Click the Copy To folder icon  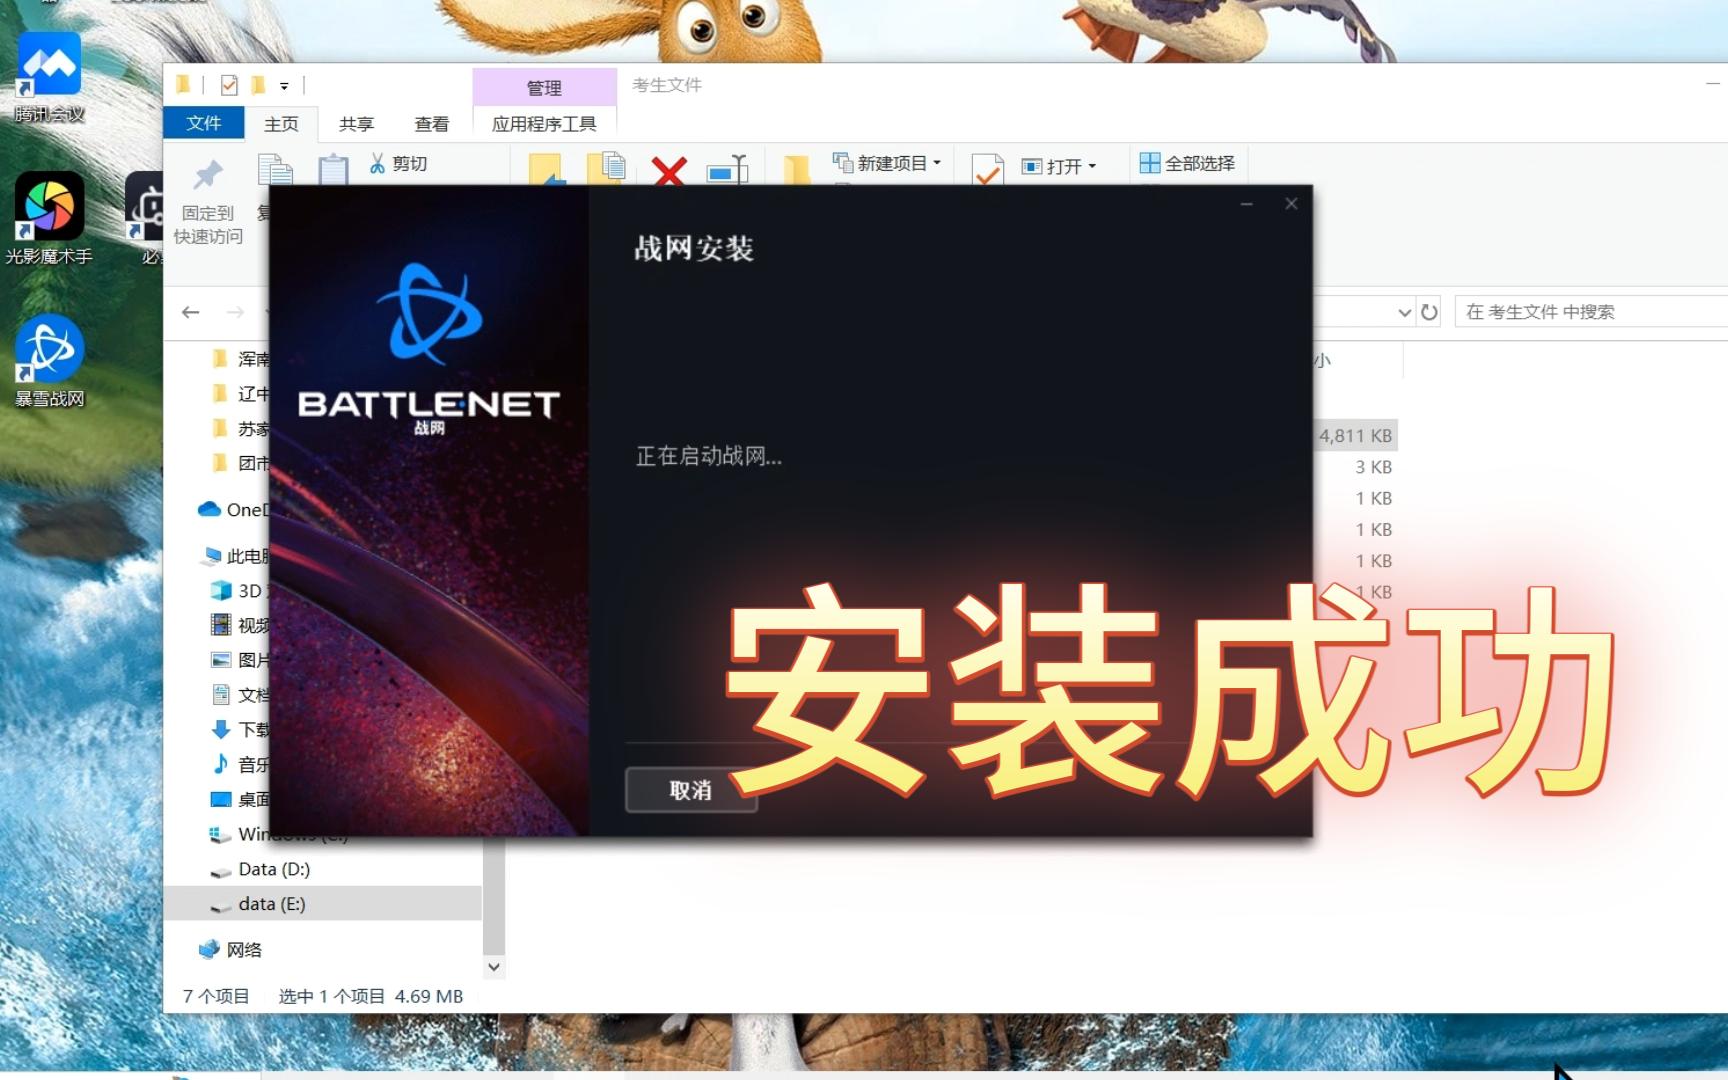(607, 168)
